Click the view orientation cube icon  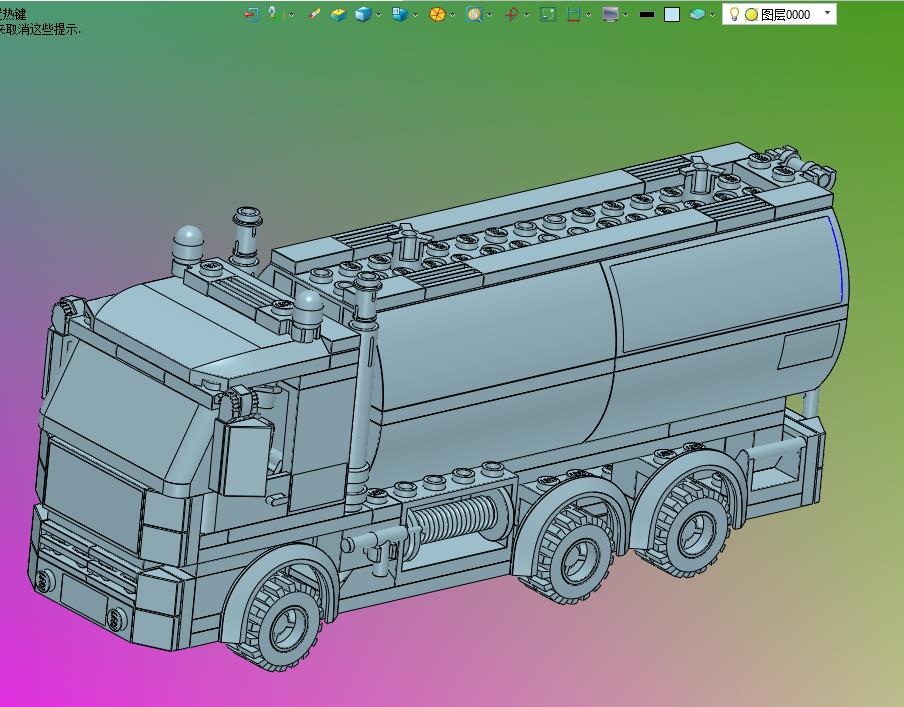tap(399, 14)
